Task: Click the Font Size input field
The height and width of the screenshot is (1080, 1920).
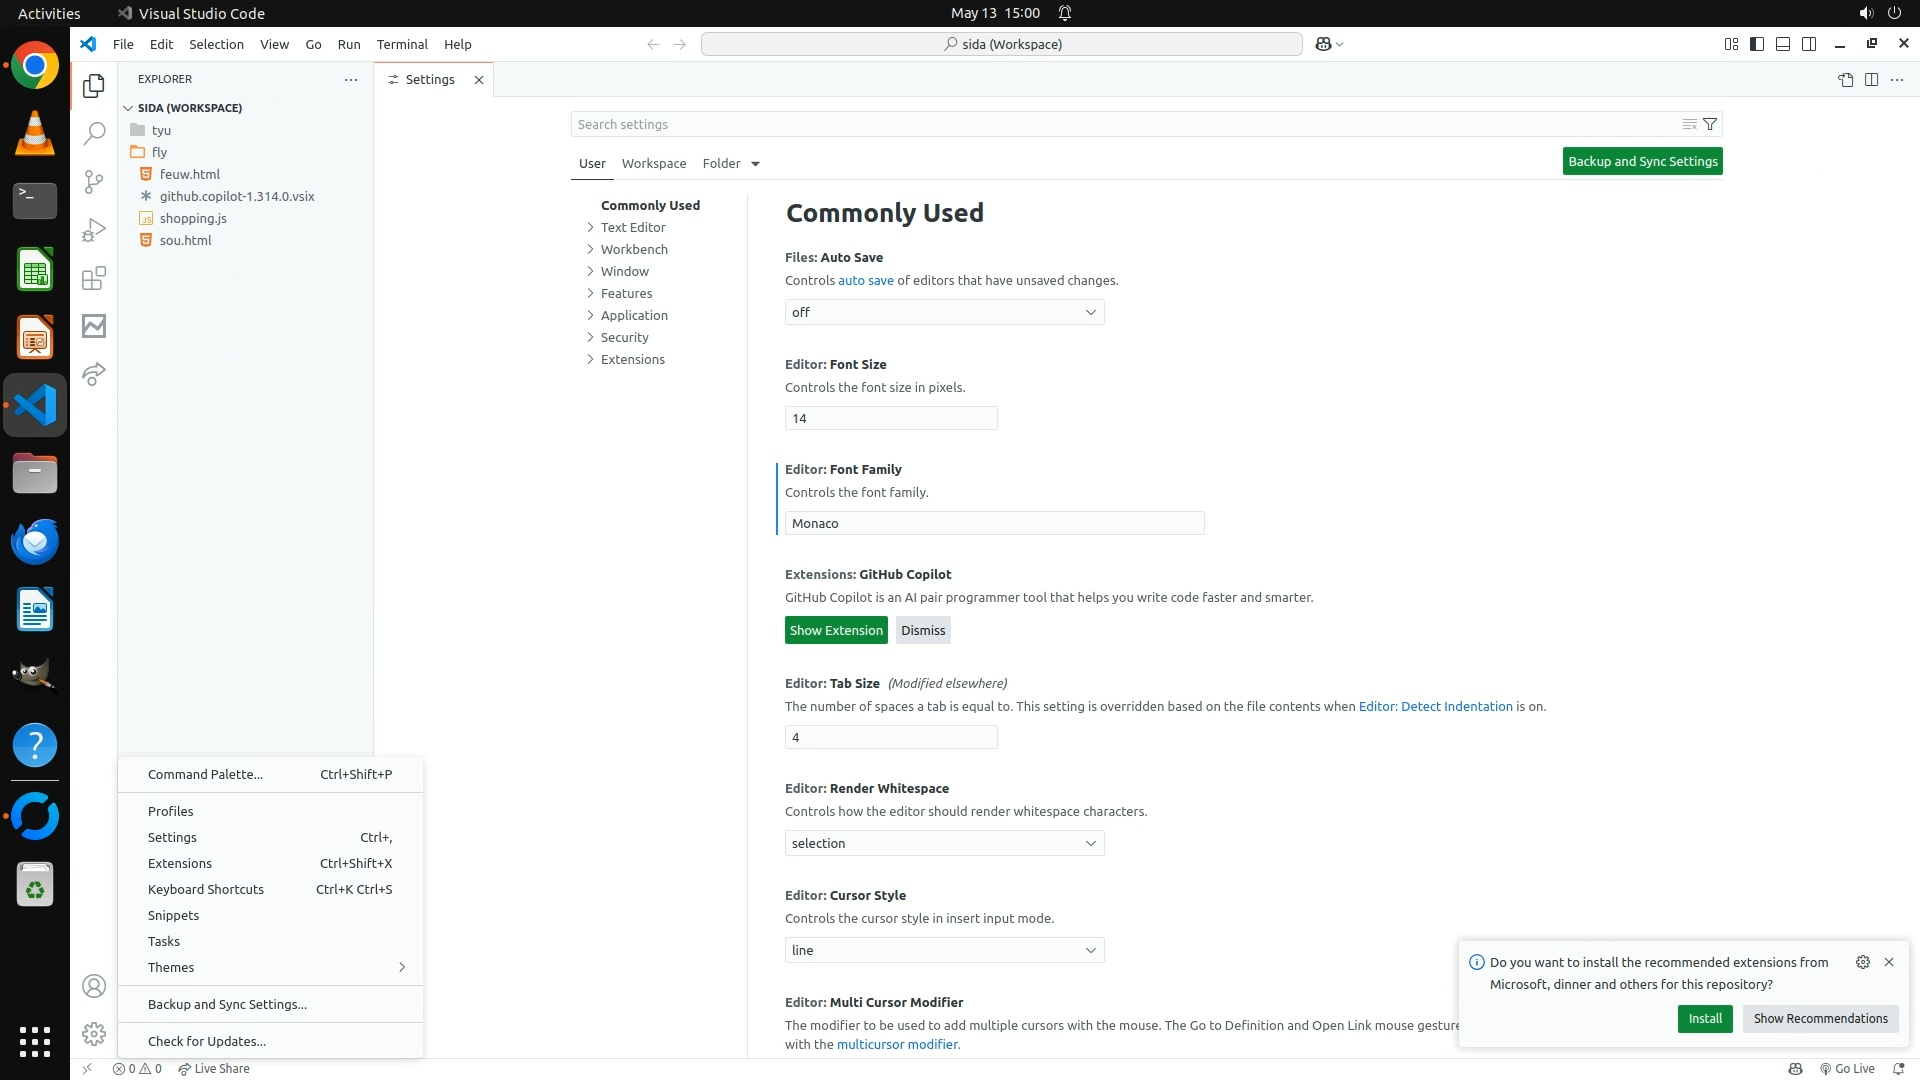Action: 890,419
